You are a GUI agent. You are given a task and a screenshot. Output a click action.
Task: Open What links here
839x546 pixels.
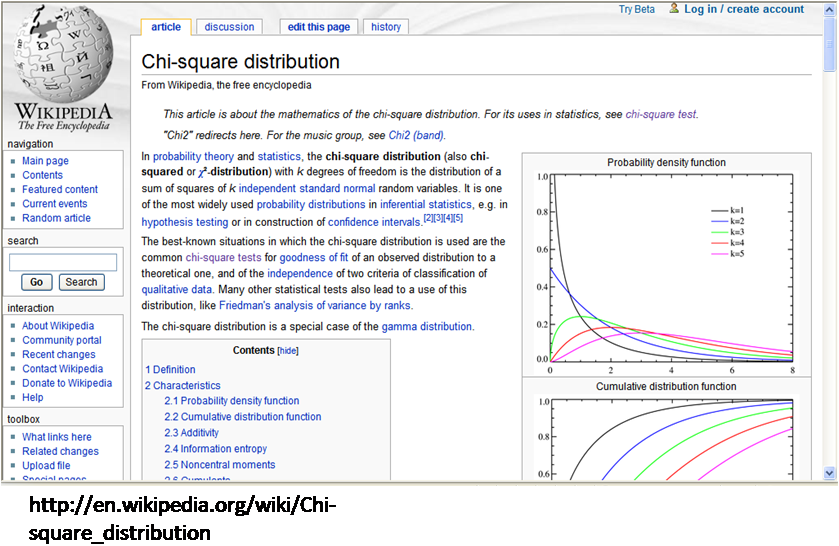click(x=57, y=437)
